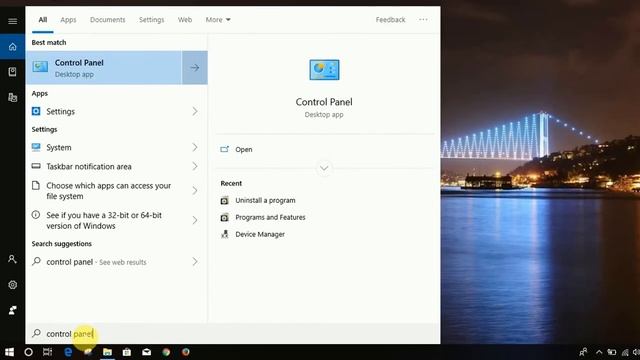Open the System settings result
The height and width of the screenshot is (360, 640).
tap(116, 147)
